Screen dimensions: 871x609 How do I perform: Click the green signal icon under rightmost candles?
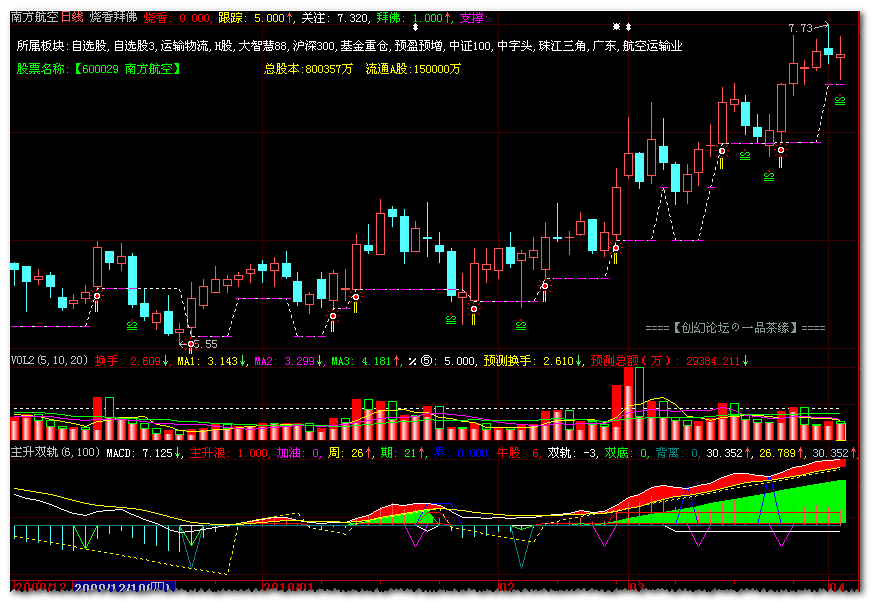click(840, 100)
